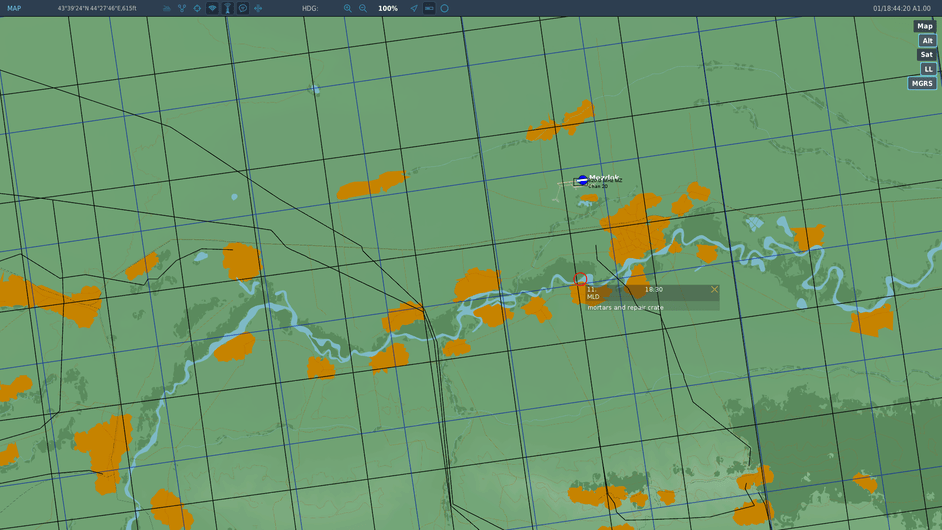This screenshot has height=530, width=942.
Task: Select LL coordinate format
Action: point(928,69)
